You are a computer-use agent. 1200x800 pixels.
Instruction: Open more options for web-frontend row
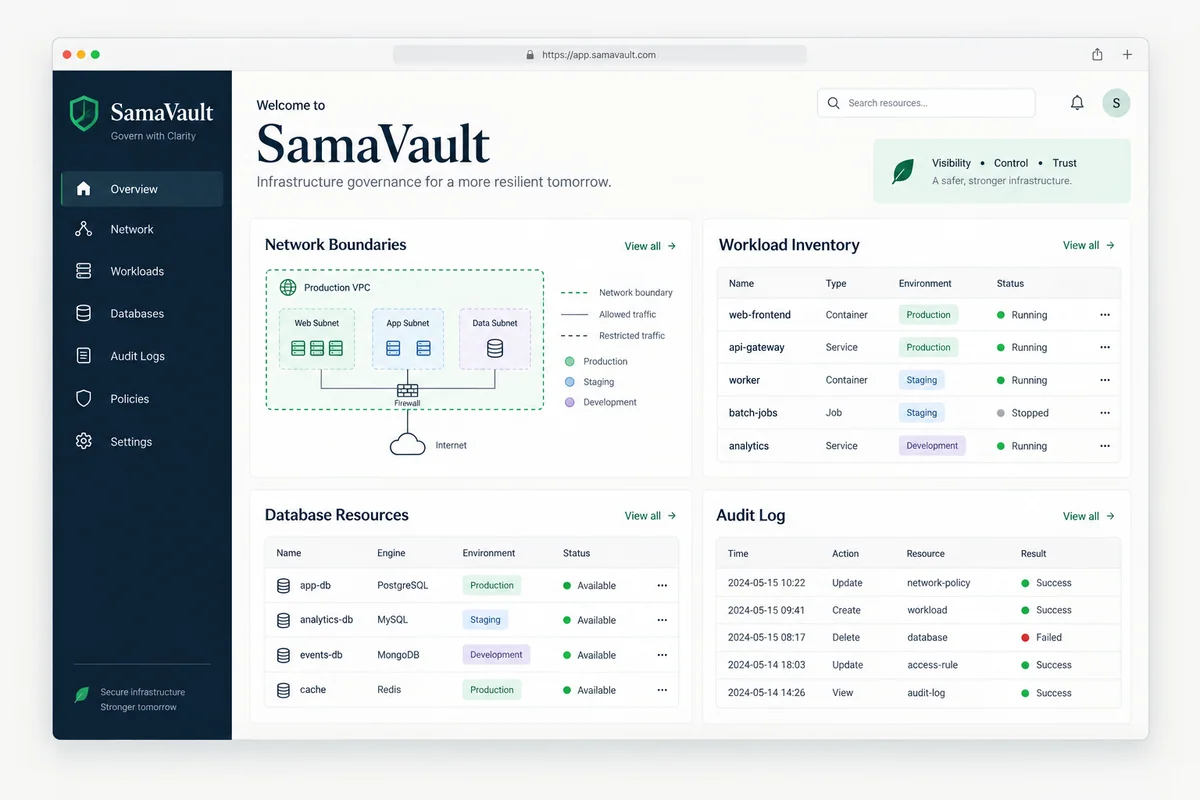click(1105, 315)
